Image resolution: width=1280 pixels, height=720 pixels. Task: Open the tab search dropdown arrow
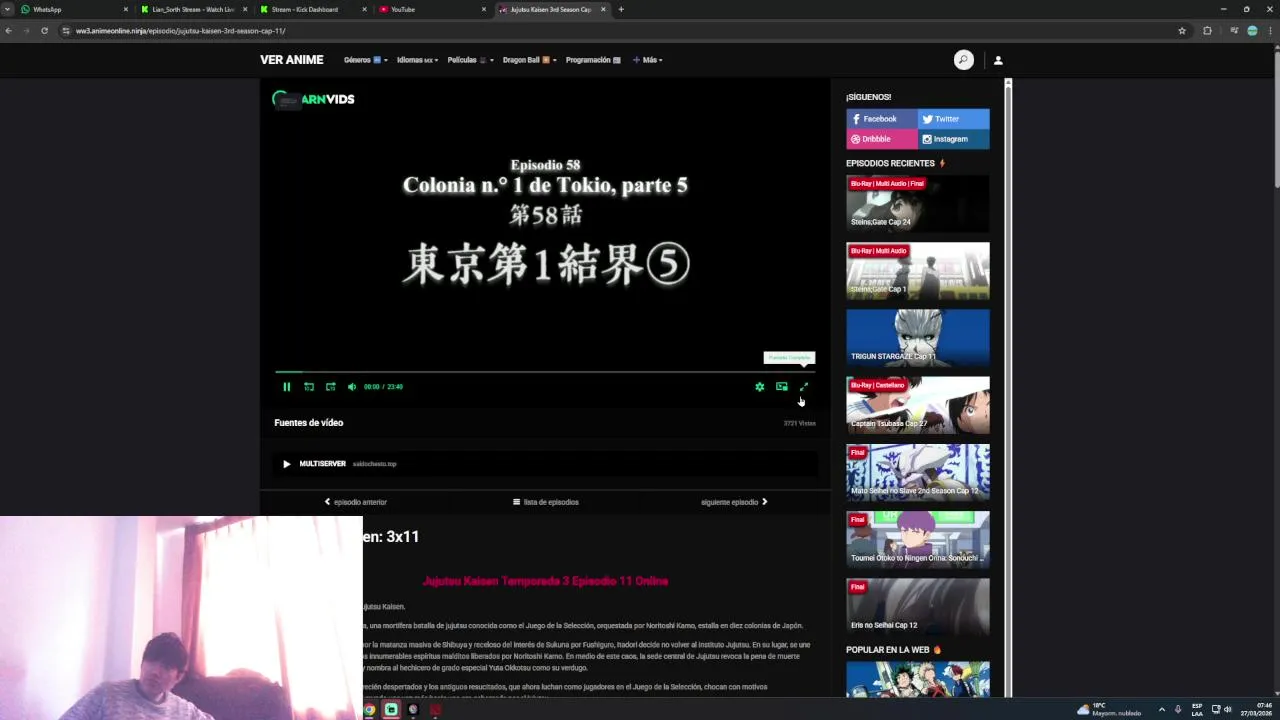pos(7,9)
